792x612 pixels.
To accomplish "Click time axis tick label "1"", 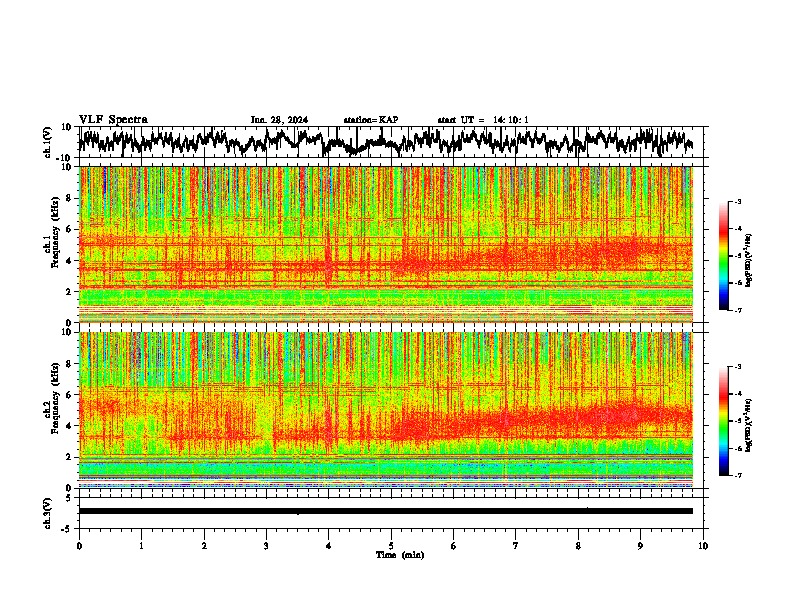I will [141, 546].
